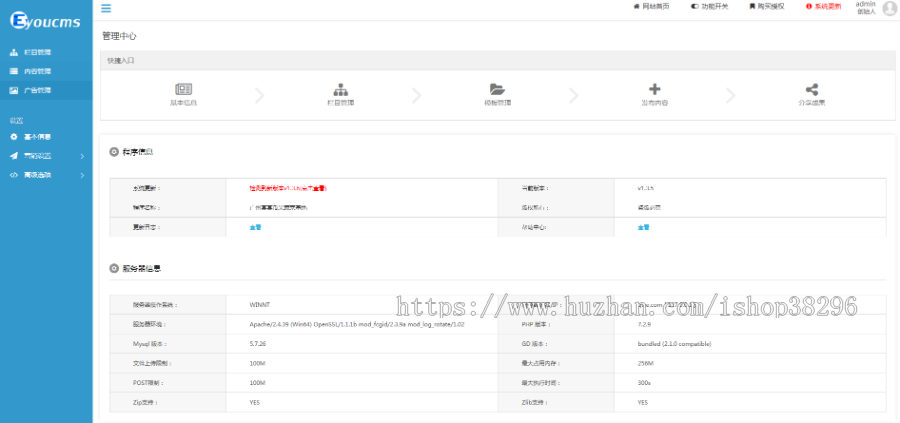The height and width of the screenshot is (423, 900).
Task: Open 功能开关 toggle in top bar
Action: click(x=709, y=6)
